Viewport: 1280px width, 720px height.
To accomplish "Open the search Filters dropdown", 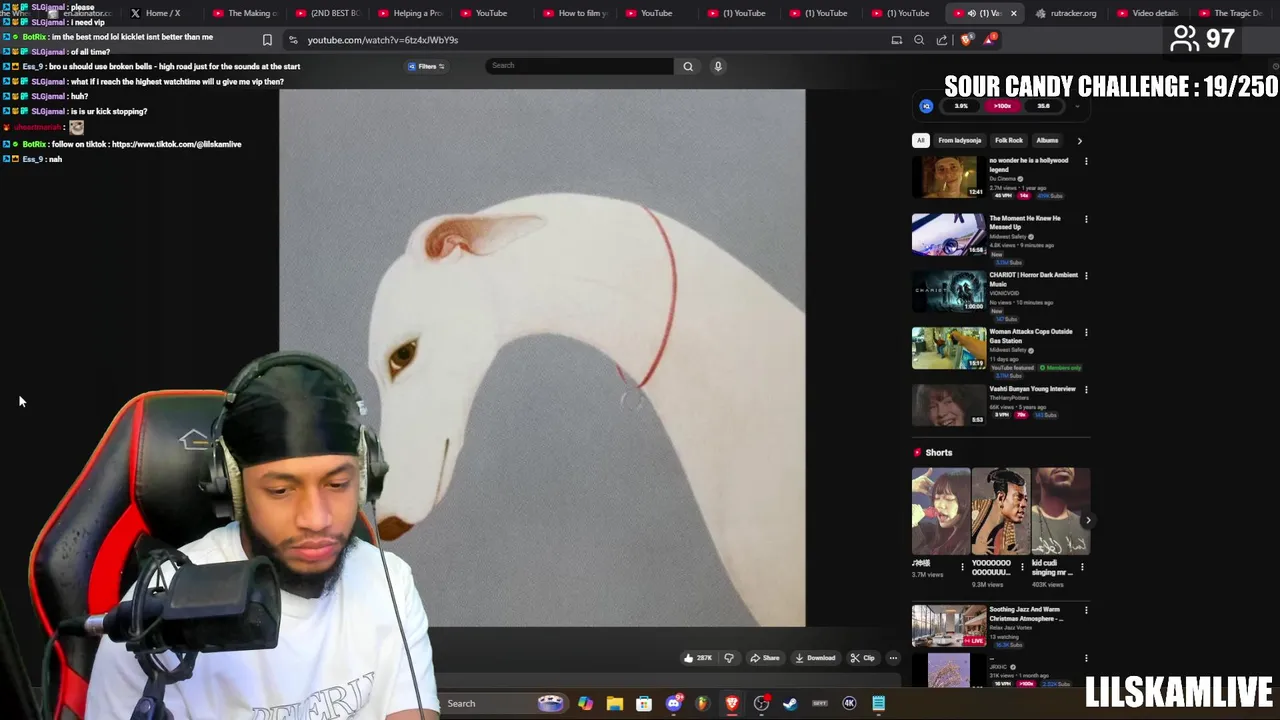I will tap(426, 66).
